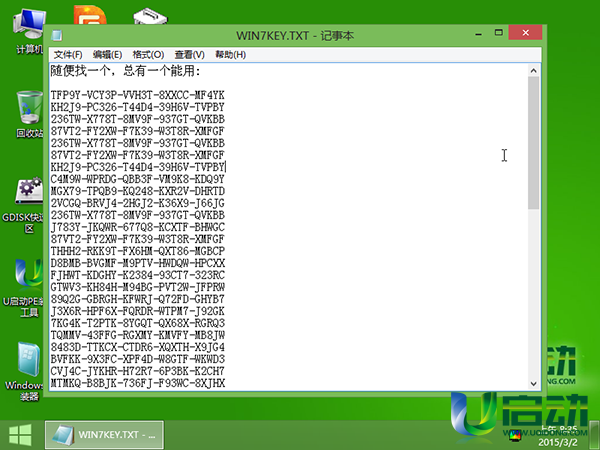Open the 查看(V) menu
600x450 pixels.
189,55
